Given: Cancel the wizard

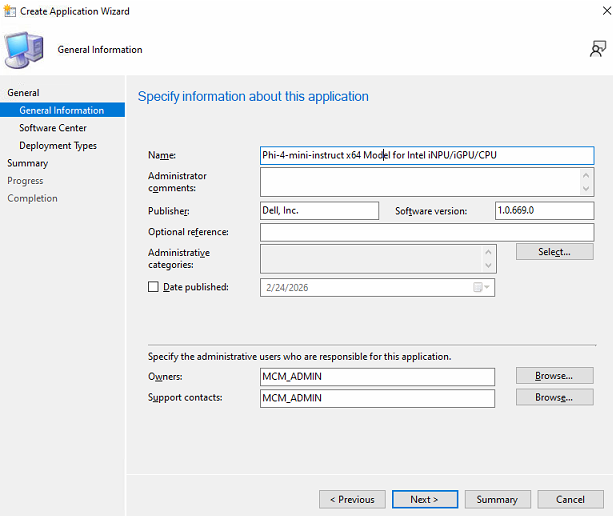Looking at the screenshot, I should (x=570, y=500).
